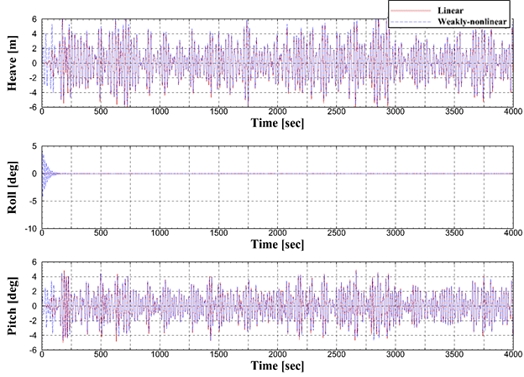Click the "Weakly-nonlinear" legend label
Screen dimensions: 524x377
click(472, 22)
